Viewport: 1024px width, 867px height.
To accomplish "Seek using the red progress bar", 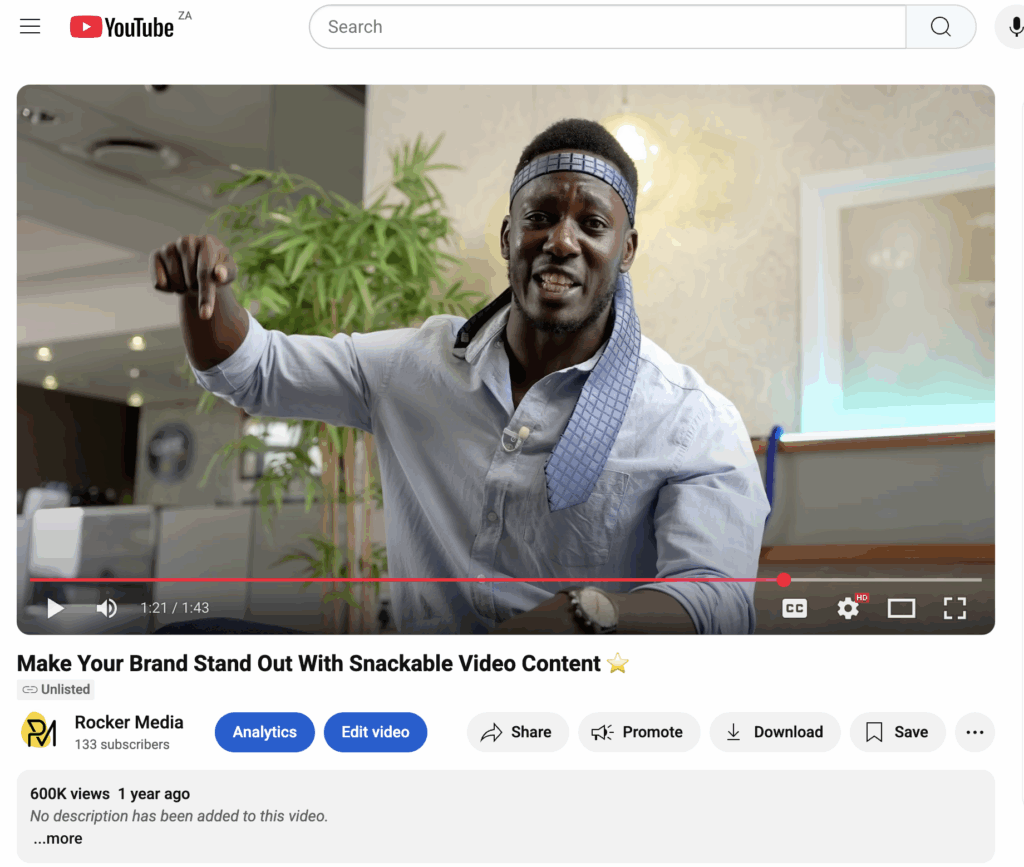I will 400,580.
